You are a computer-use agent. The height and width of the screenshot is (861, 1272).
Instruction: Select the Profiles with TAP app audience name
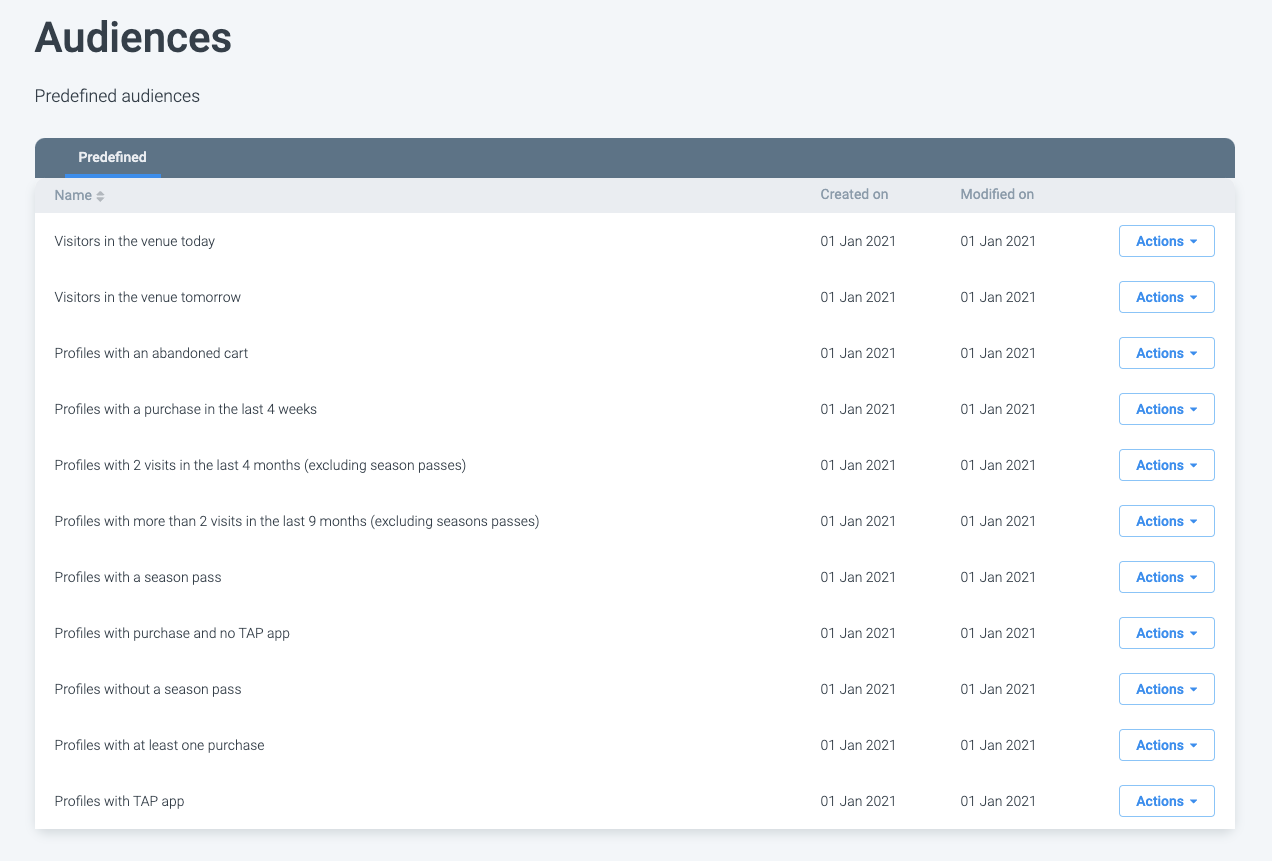[119, 801]
